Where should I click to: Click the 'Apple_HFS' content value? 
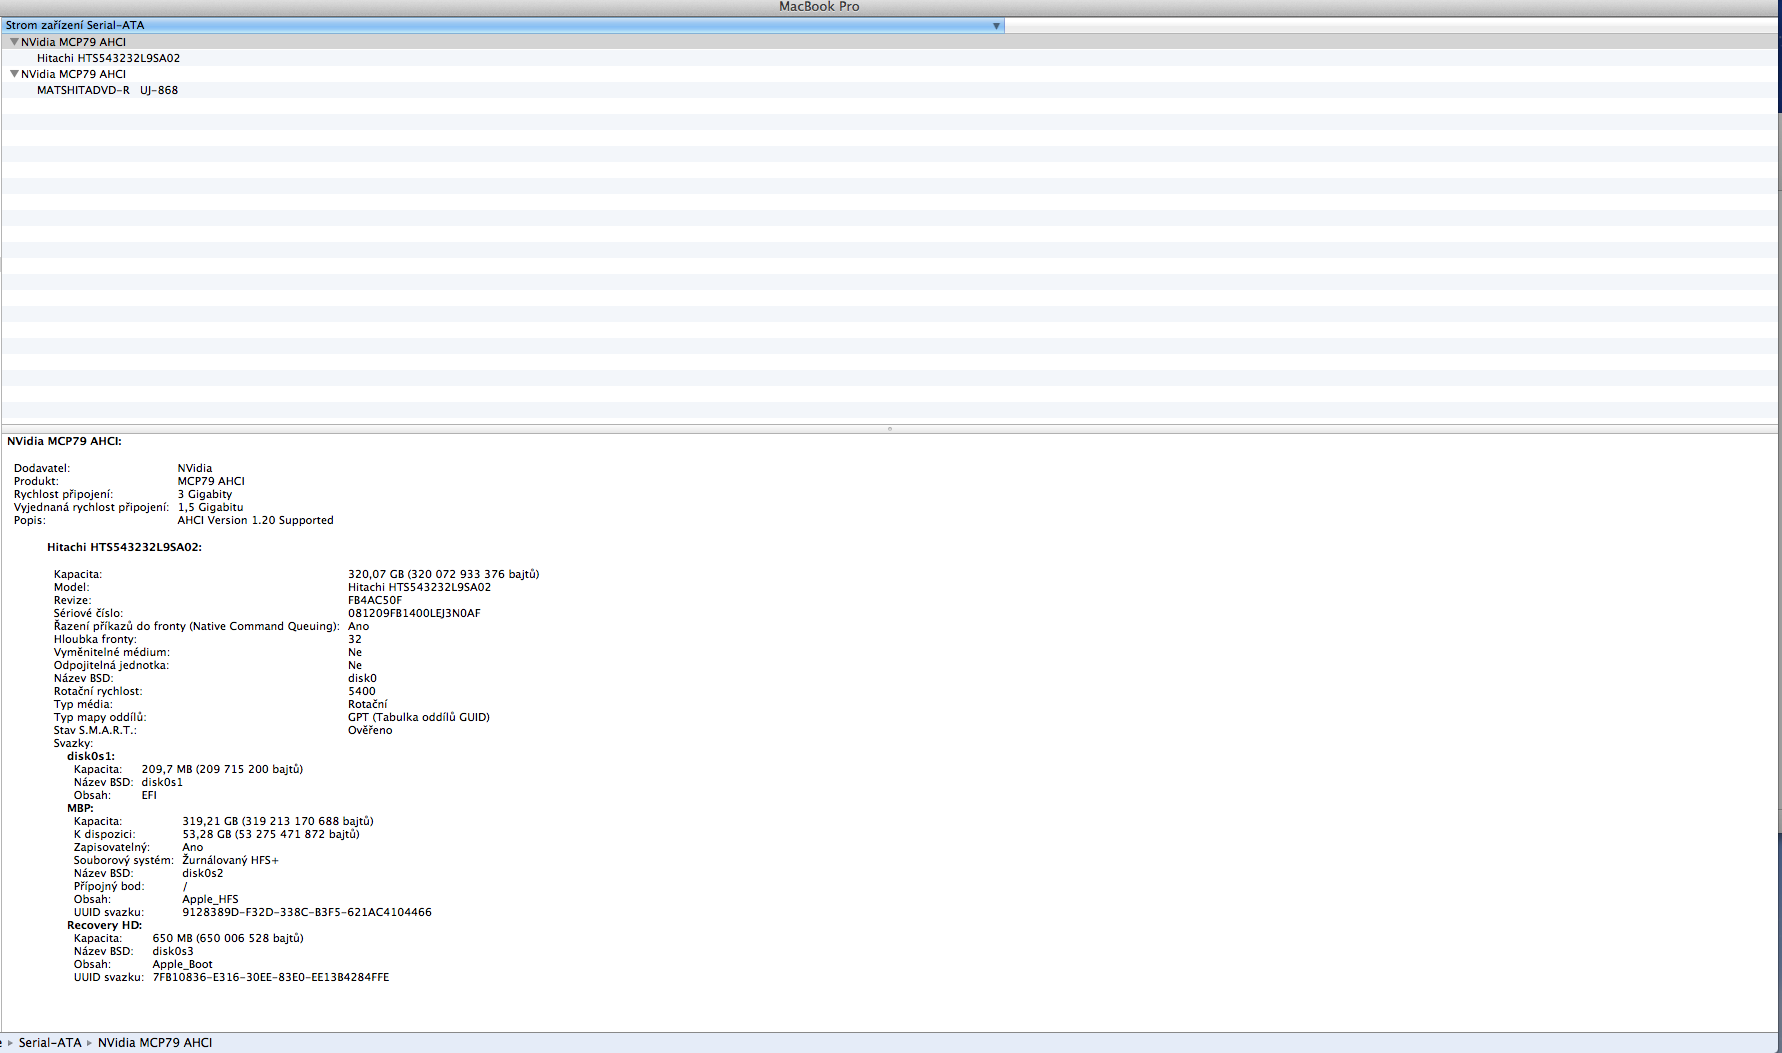[210, 899]
